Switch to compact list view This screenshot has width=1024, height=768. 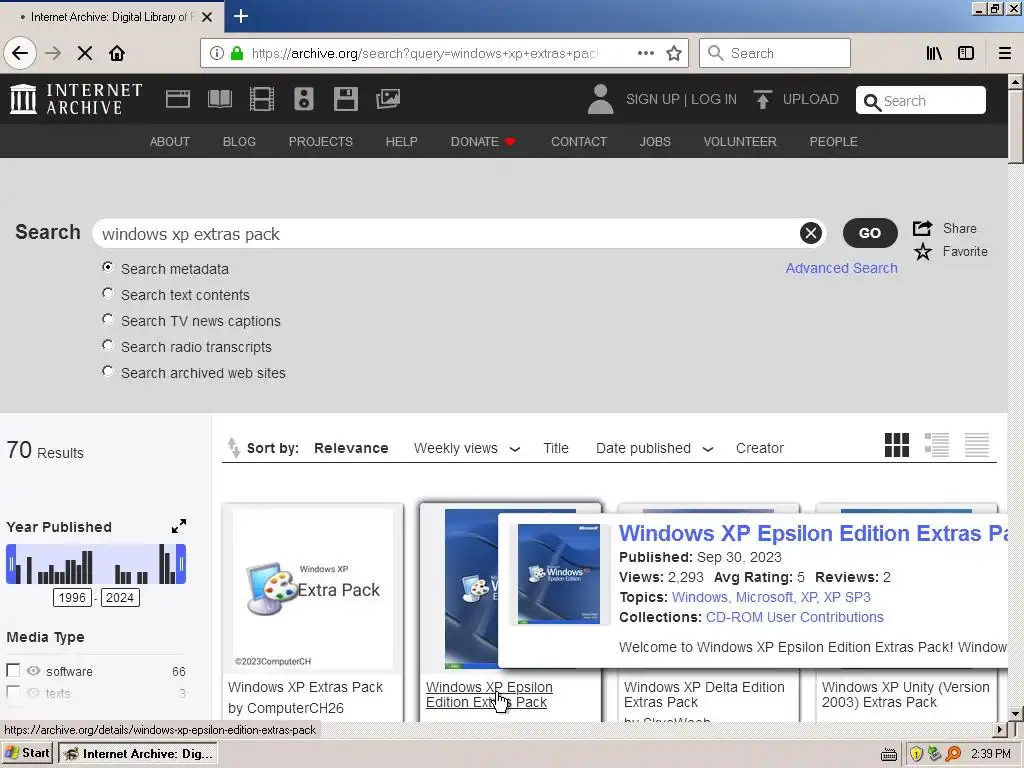click(977, 445)
